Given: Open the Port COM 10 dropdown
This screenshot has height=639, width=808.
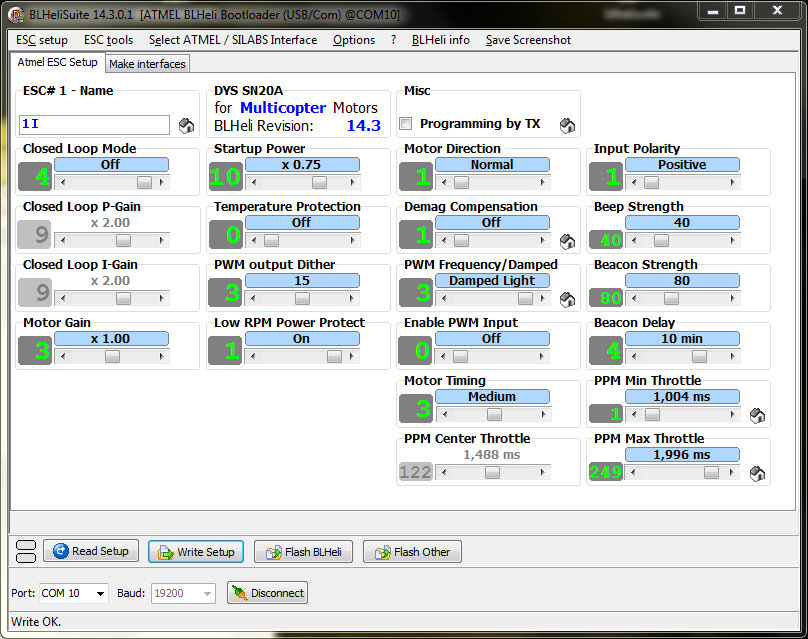Looking at the screenshot, I should click(x=100, y=593).
